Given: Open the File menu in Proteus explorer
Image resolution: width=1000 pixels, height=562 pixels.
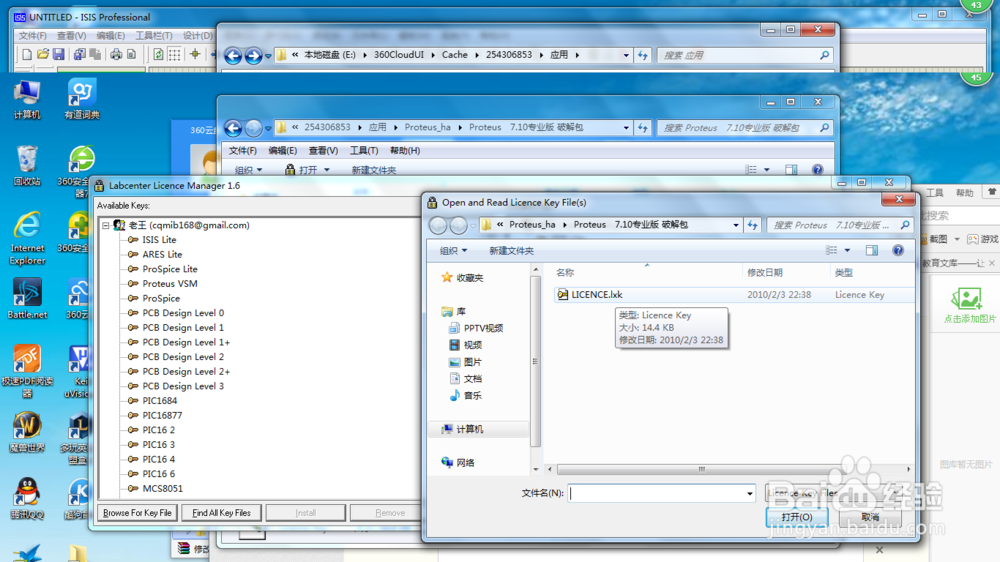Looking at the screenshot, I should pos(243,151).
